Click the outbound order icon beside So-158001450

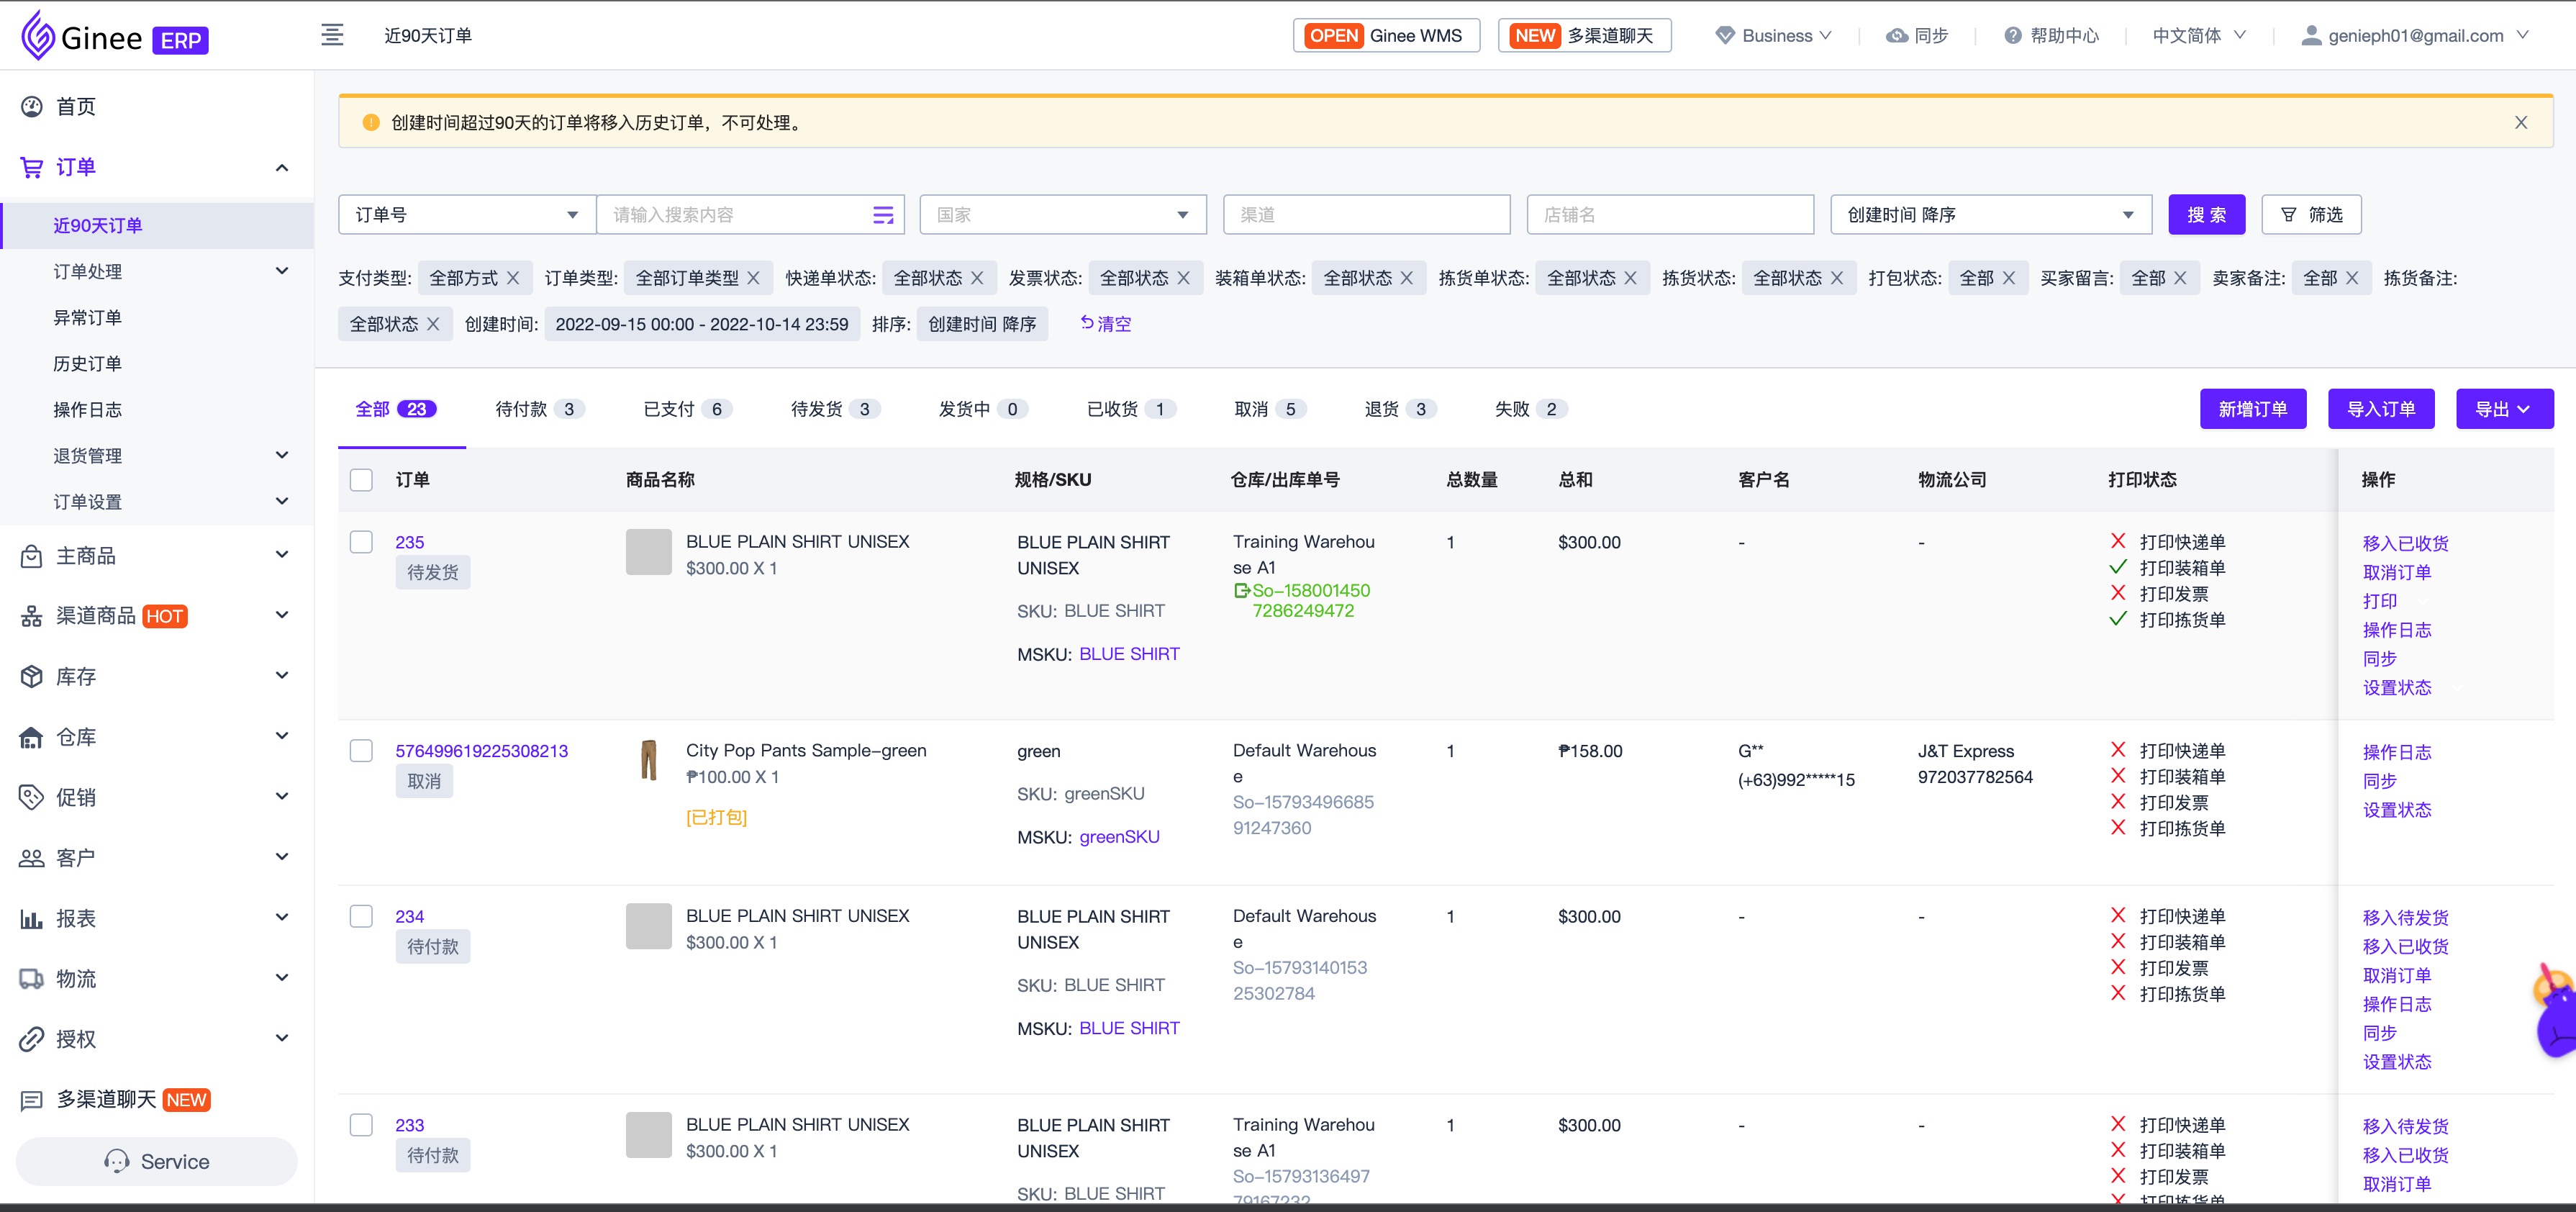pyautogui.click(x=1242, y=591)
